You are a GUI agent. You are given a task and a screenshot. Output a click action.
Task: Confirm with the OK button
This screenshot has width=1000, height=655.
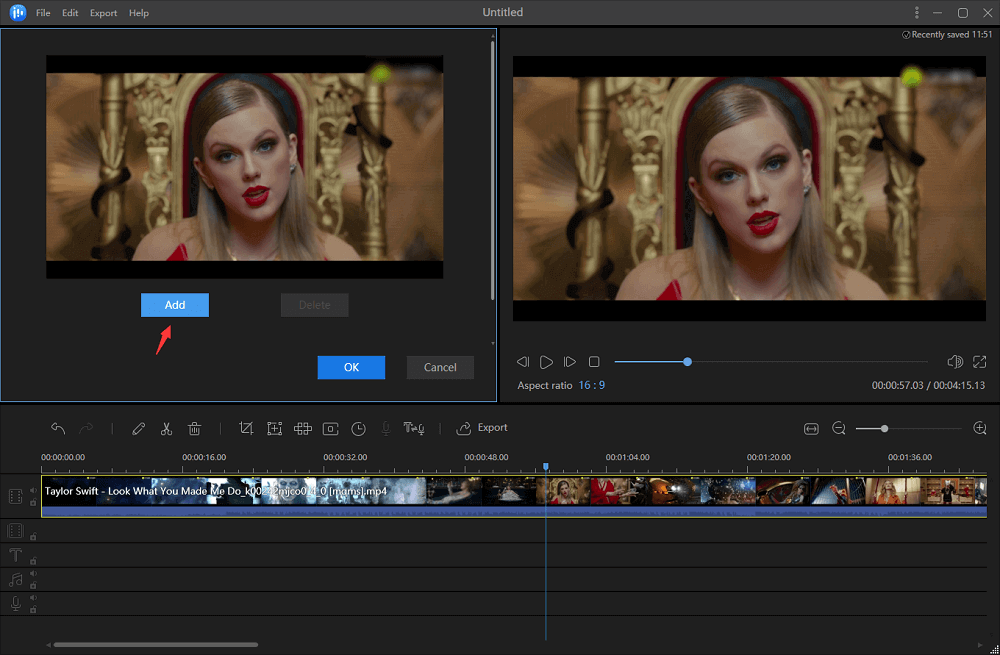pyautogui.click(x=351, y=367)
